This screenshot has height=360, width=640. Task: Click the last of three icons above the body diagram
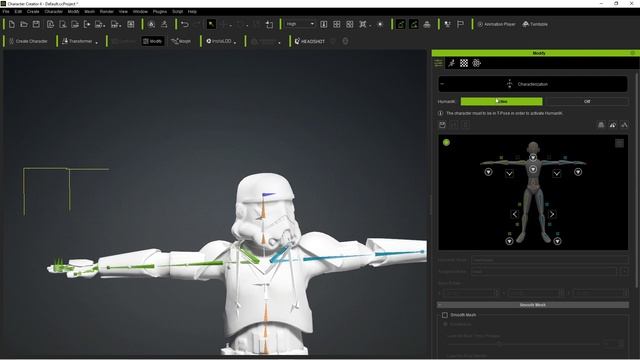point(624,125)
